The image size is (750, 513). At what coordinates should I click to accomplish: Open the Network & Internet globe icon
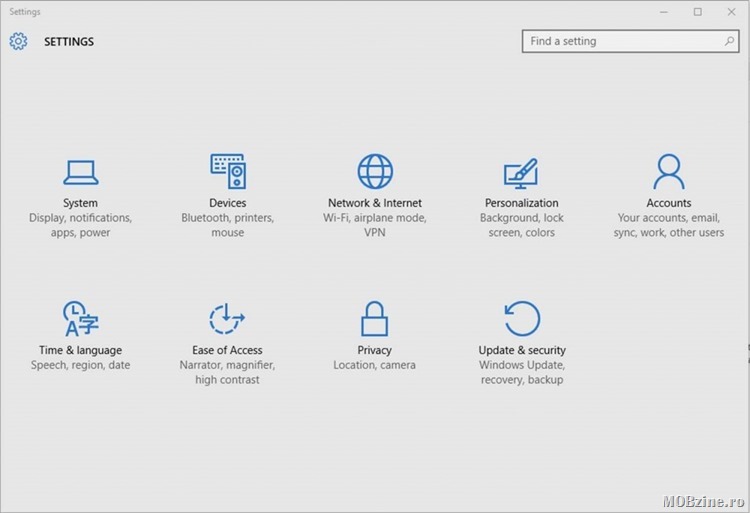[375, 171]
